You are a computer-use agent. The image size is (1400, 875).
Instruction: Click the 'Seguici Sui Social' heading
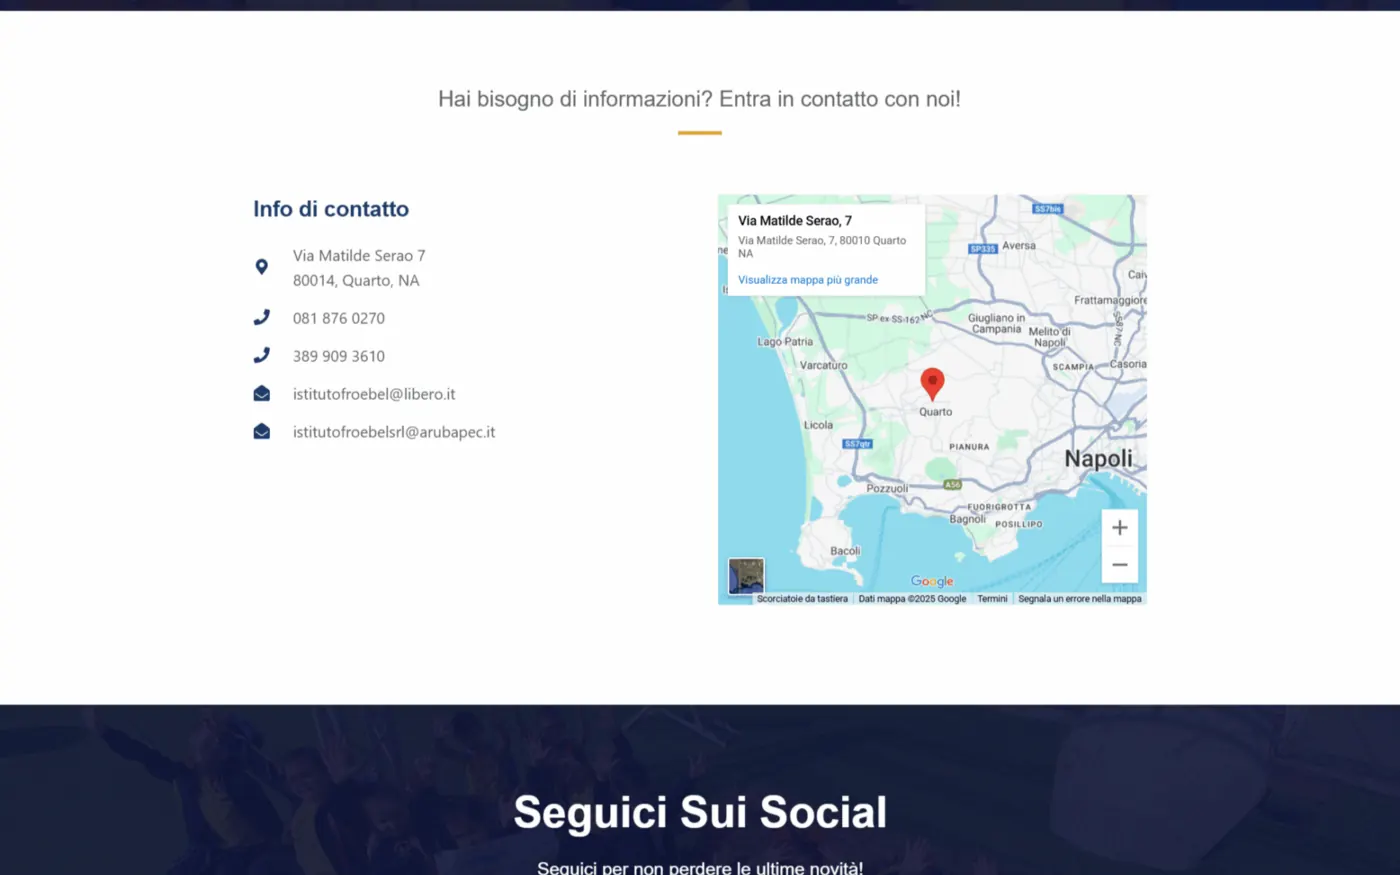point(700,812)
